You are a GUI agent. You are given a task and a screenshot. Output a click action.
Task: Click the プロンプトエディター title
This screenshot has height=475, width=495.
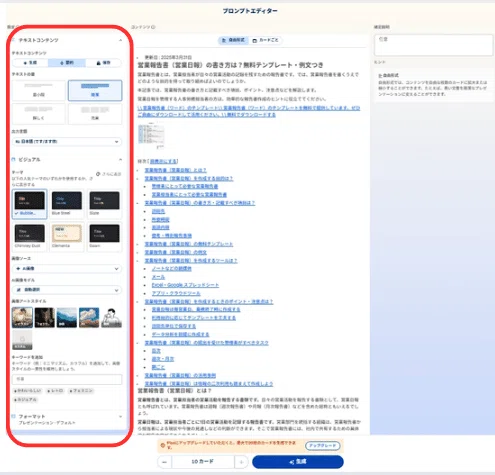click(x=250, y=11)
